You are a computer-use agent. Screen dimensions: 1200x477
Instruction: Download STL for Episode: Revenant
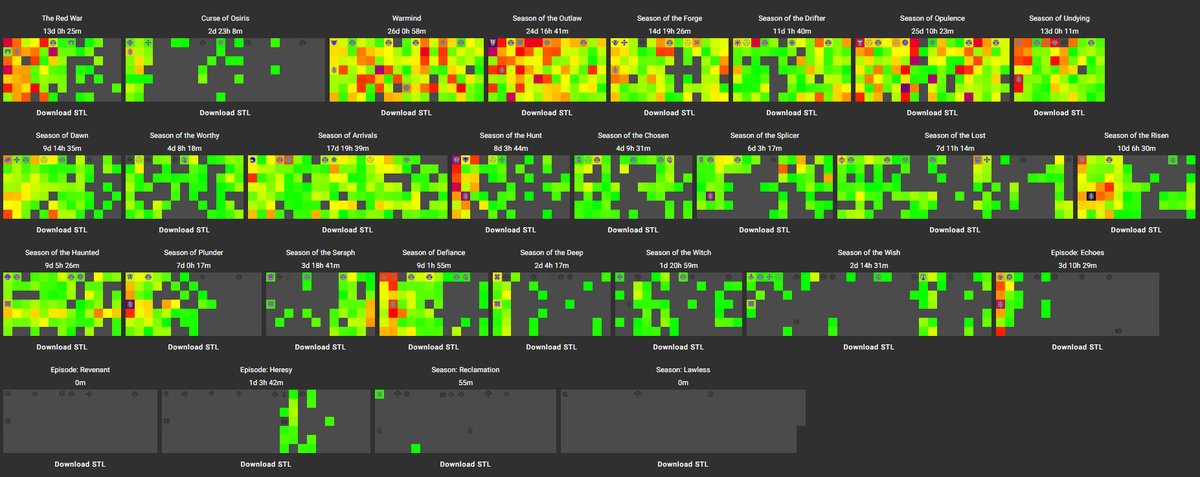(80, 464)
